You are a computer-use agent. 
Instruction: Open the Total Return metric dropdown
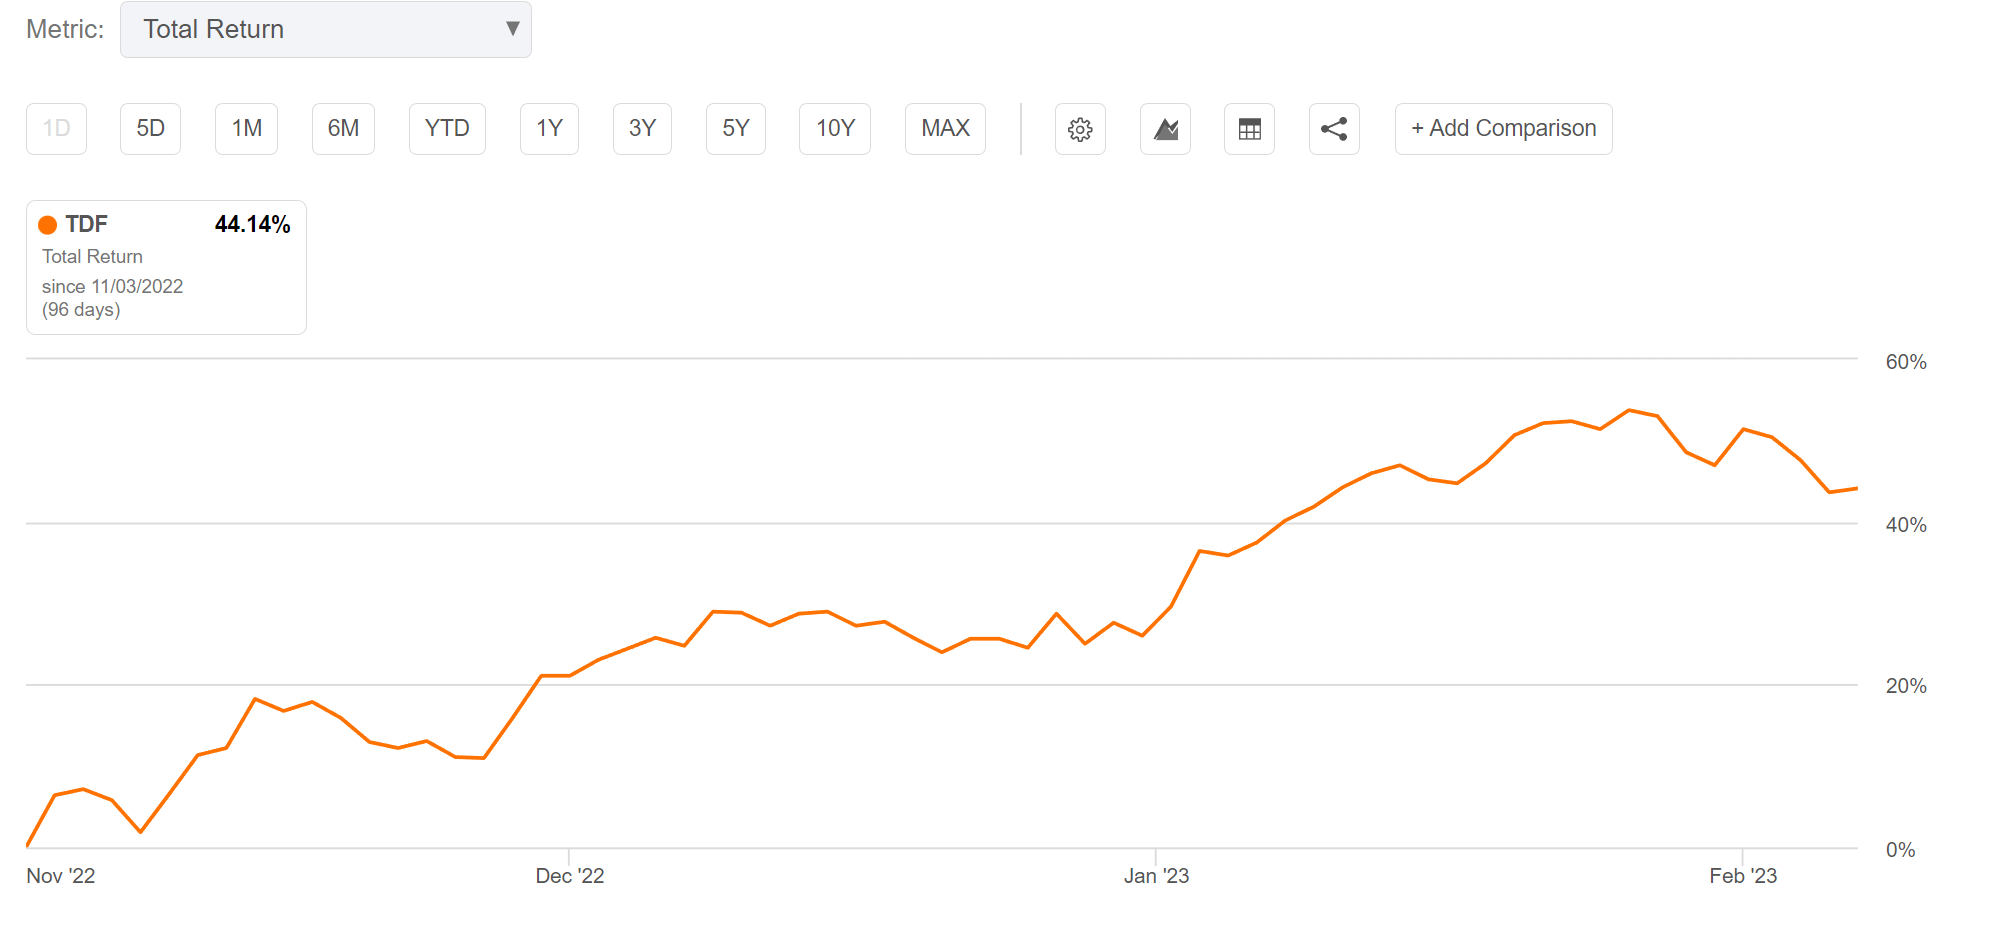click(x=326, y=29)
